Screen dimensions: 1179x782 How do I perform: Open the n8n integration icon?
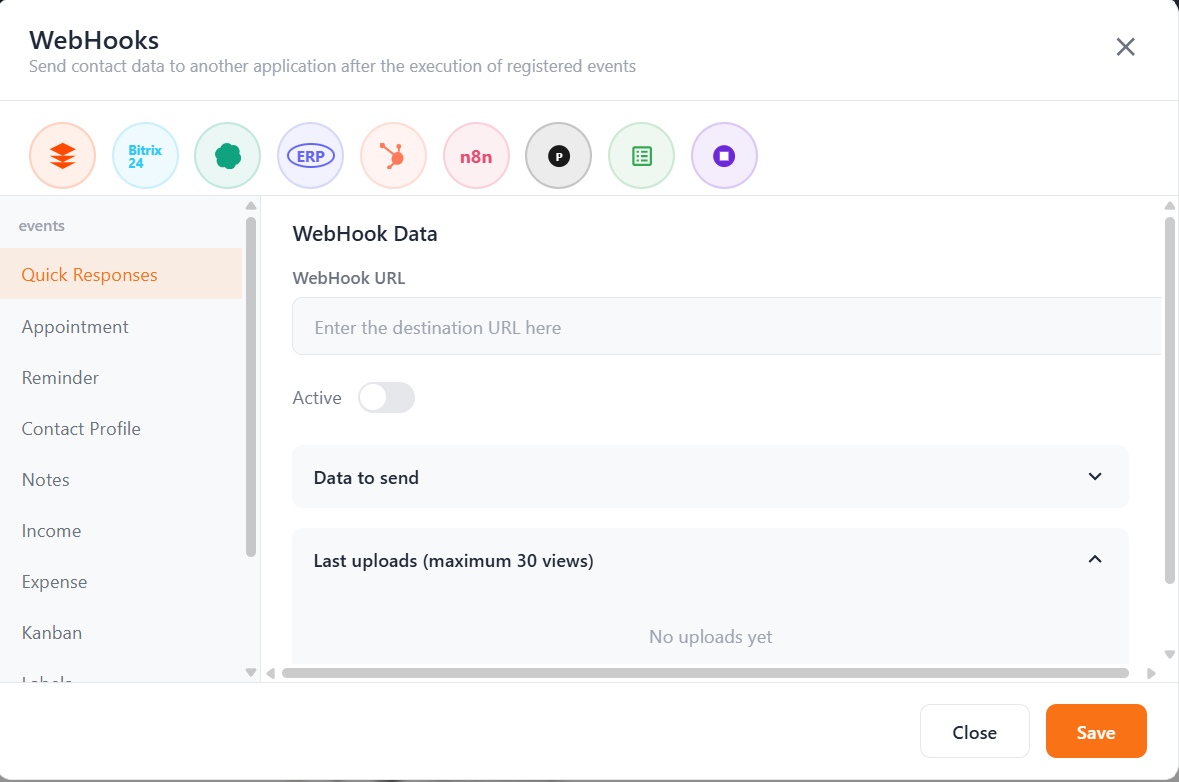[x=476, y=155]
